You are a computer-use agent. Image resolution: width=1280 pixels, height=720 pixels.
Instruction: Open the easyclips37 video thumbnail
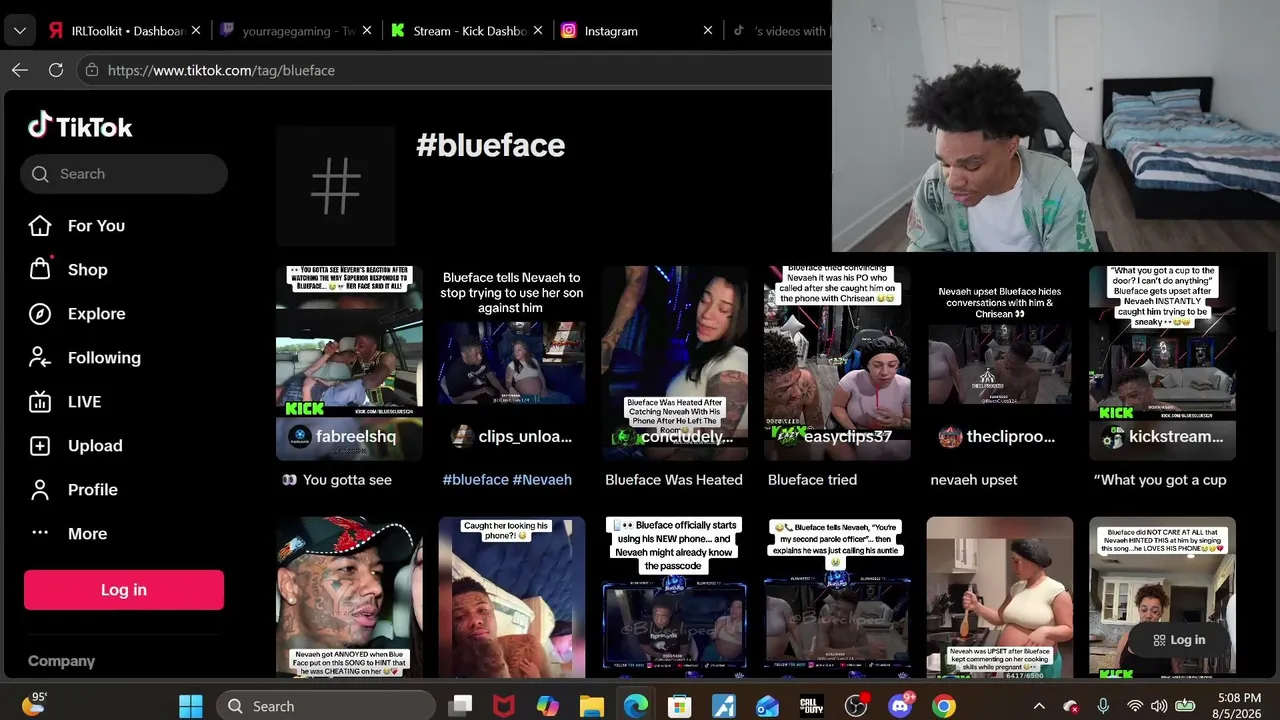click(837, 363)
